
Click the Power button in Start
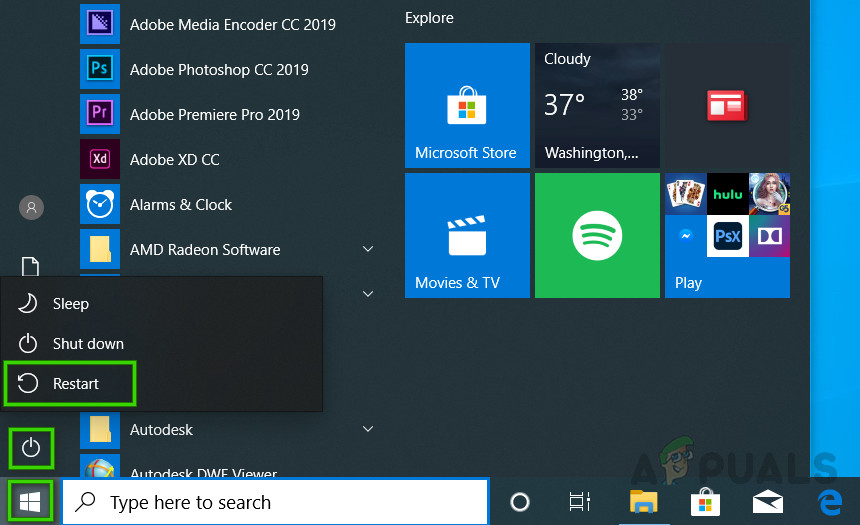pos(31,448)
